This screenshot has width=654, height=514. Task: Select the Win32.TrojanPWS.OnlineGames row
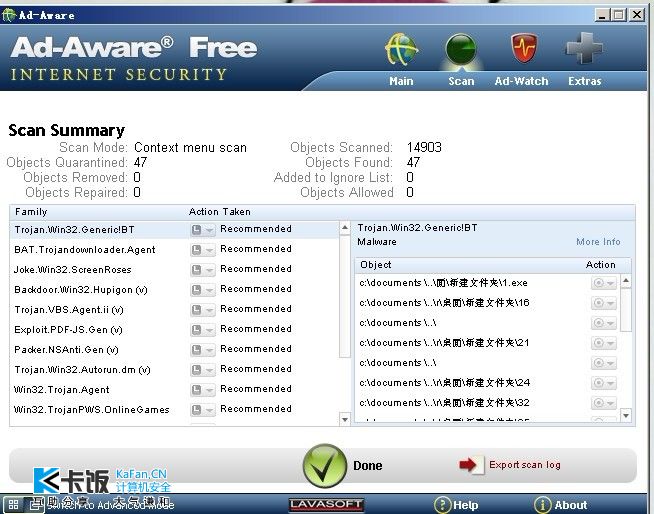[174, 410]
